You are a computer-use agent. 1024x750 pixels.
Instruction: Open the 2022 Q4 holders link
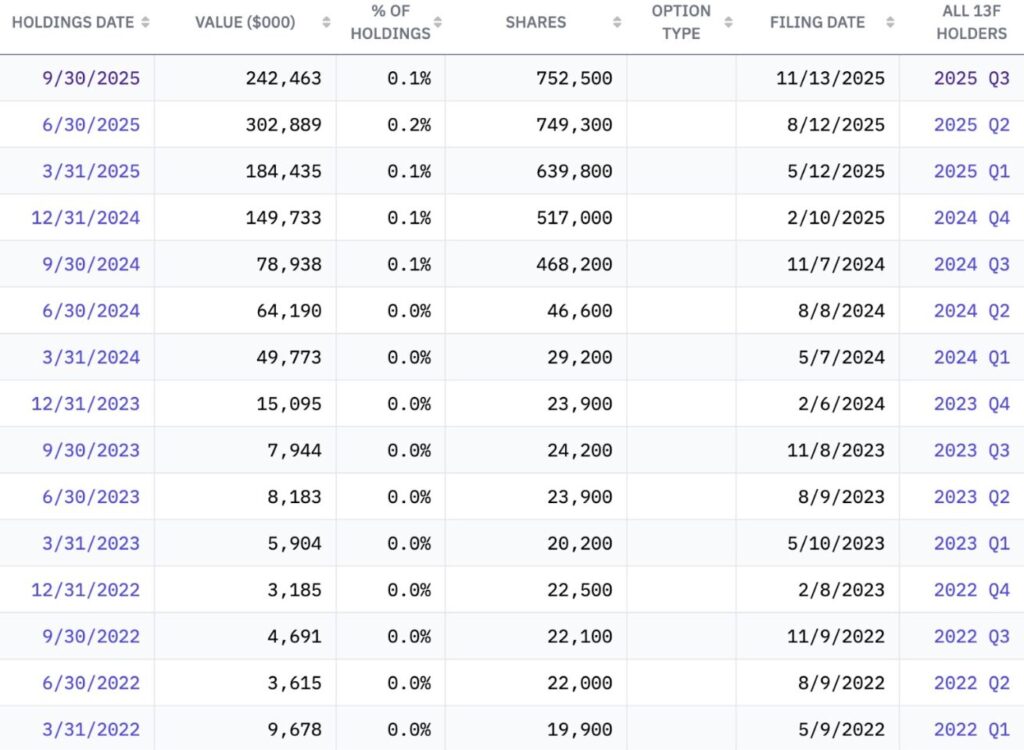[x=971, y=590]
